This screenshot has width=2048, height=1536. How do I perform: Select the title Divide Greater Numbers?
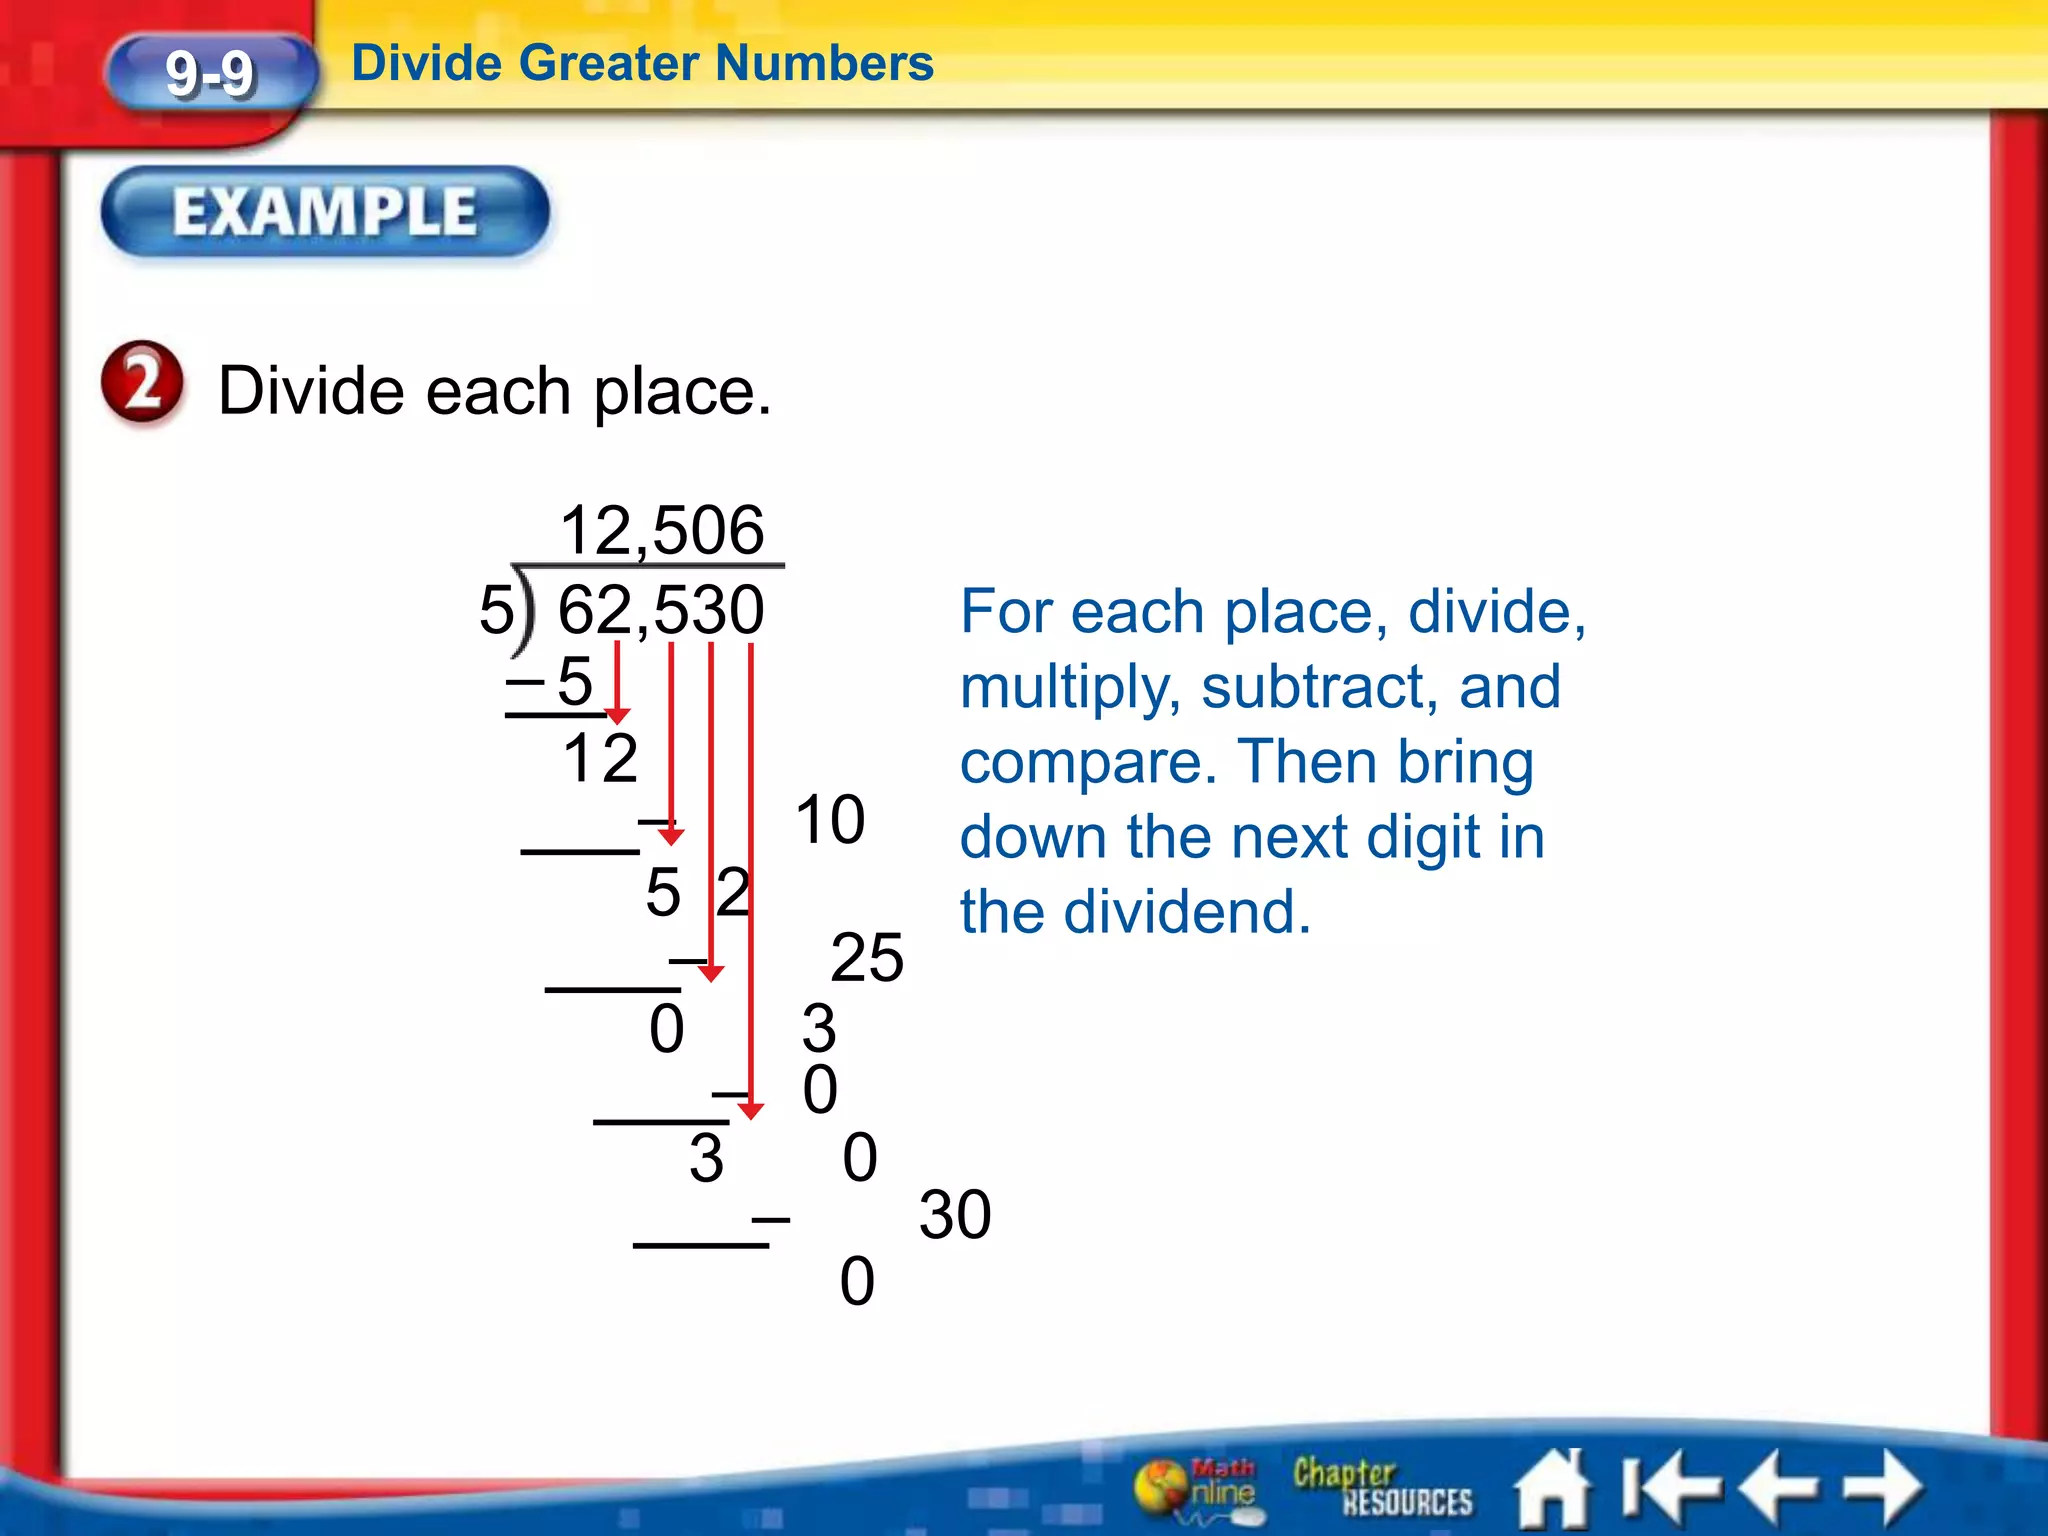pos(643,63)
